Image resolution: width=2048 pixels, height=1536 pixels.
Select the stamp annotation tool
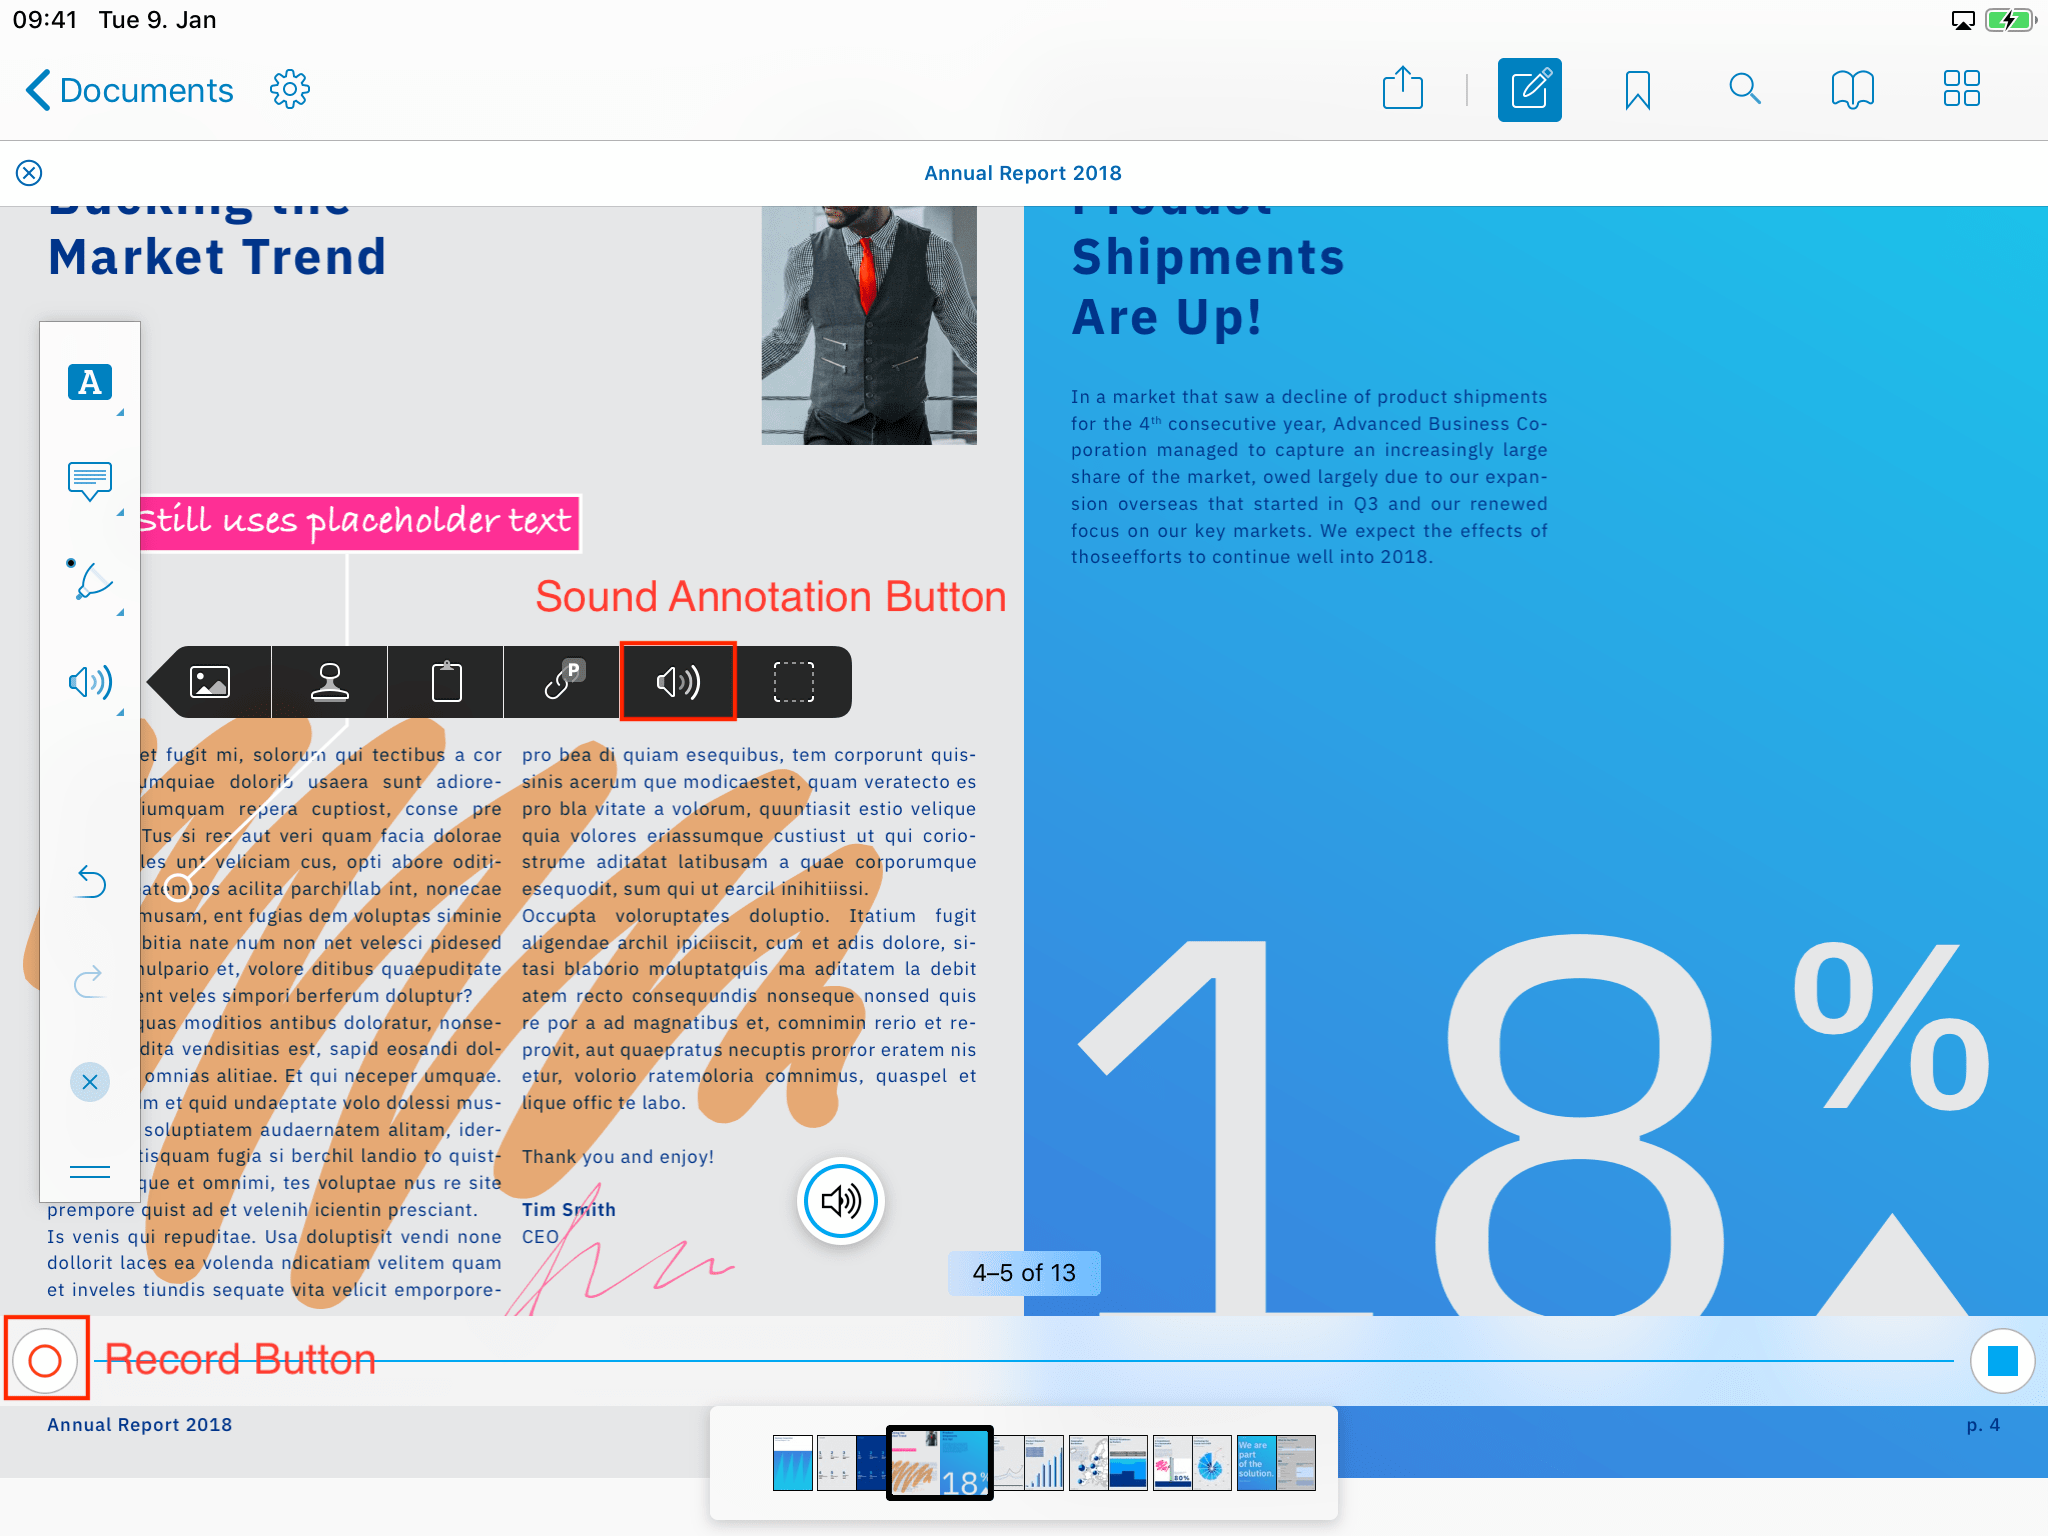(329, 682)
